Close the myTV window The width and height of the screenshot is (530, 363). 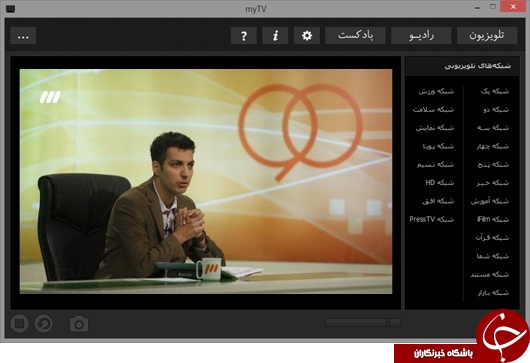(513, 7)
